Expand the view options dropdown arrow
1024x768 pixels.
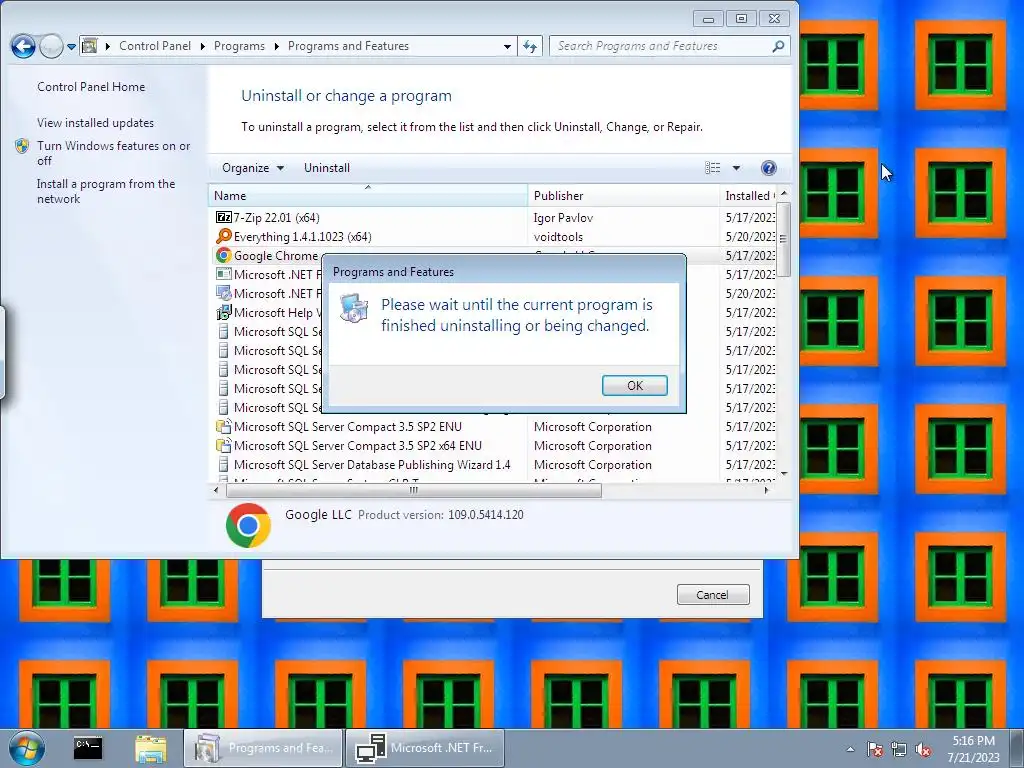point(736,168)
